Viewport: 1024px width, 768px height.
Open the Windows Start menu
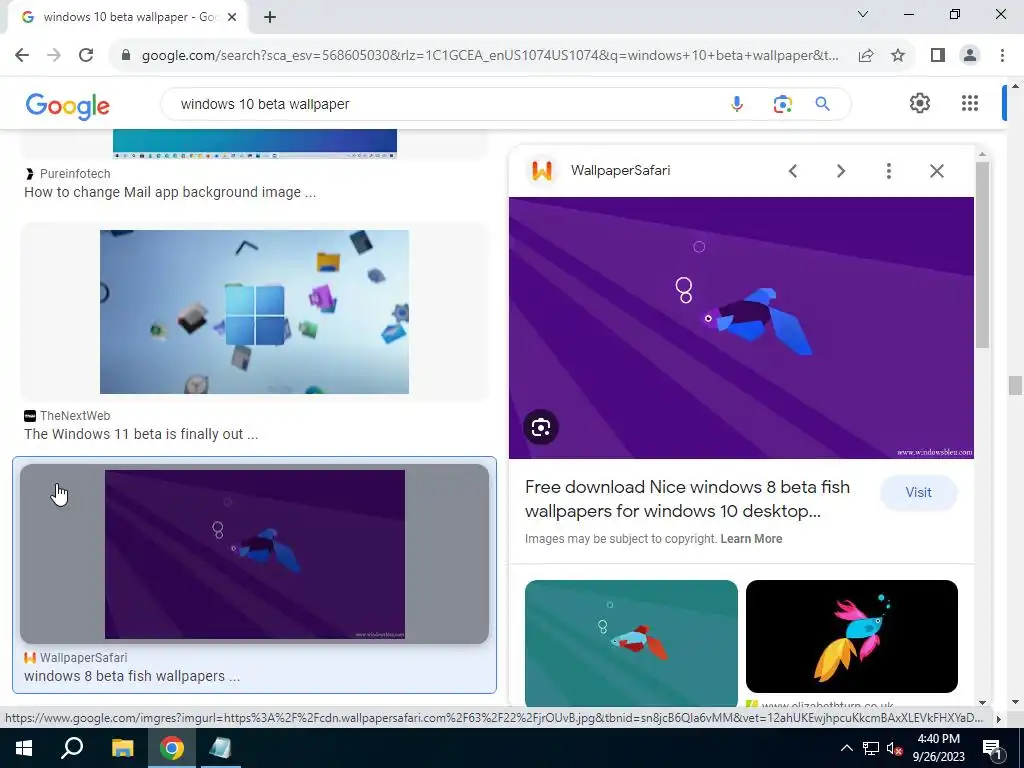(24, 748)
